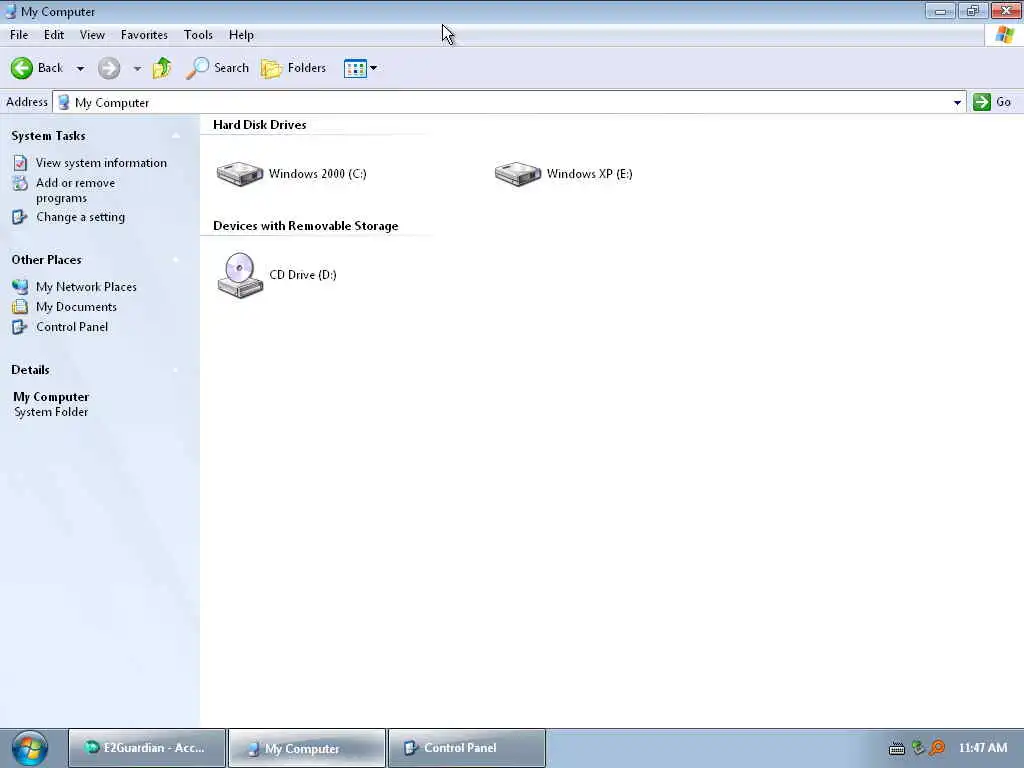The height and width of the screenshot is (768, 1024).
Task: Minimize the My Computer window
Action: point(940,11)
